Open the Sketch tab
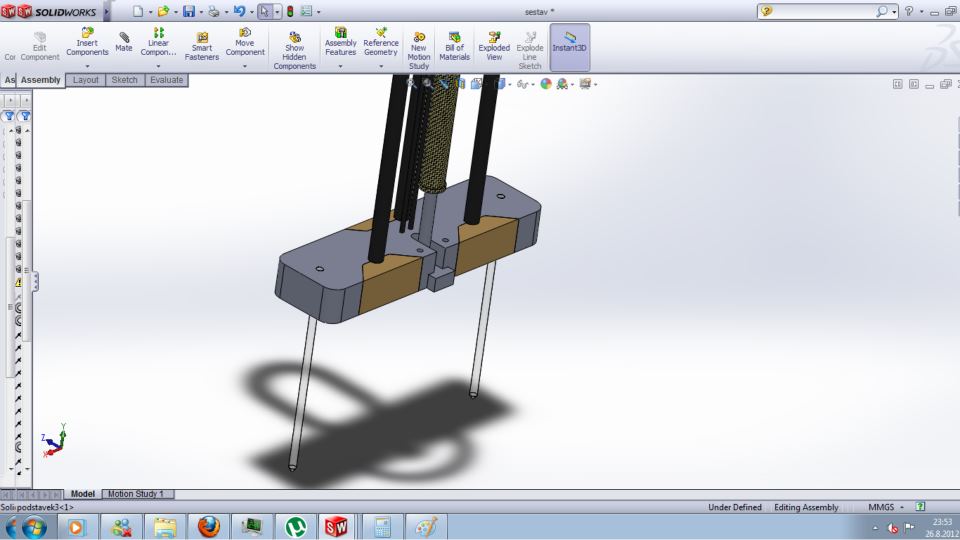Viewport: 960px width, 540px height. 124,80
